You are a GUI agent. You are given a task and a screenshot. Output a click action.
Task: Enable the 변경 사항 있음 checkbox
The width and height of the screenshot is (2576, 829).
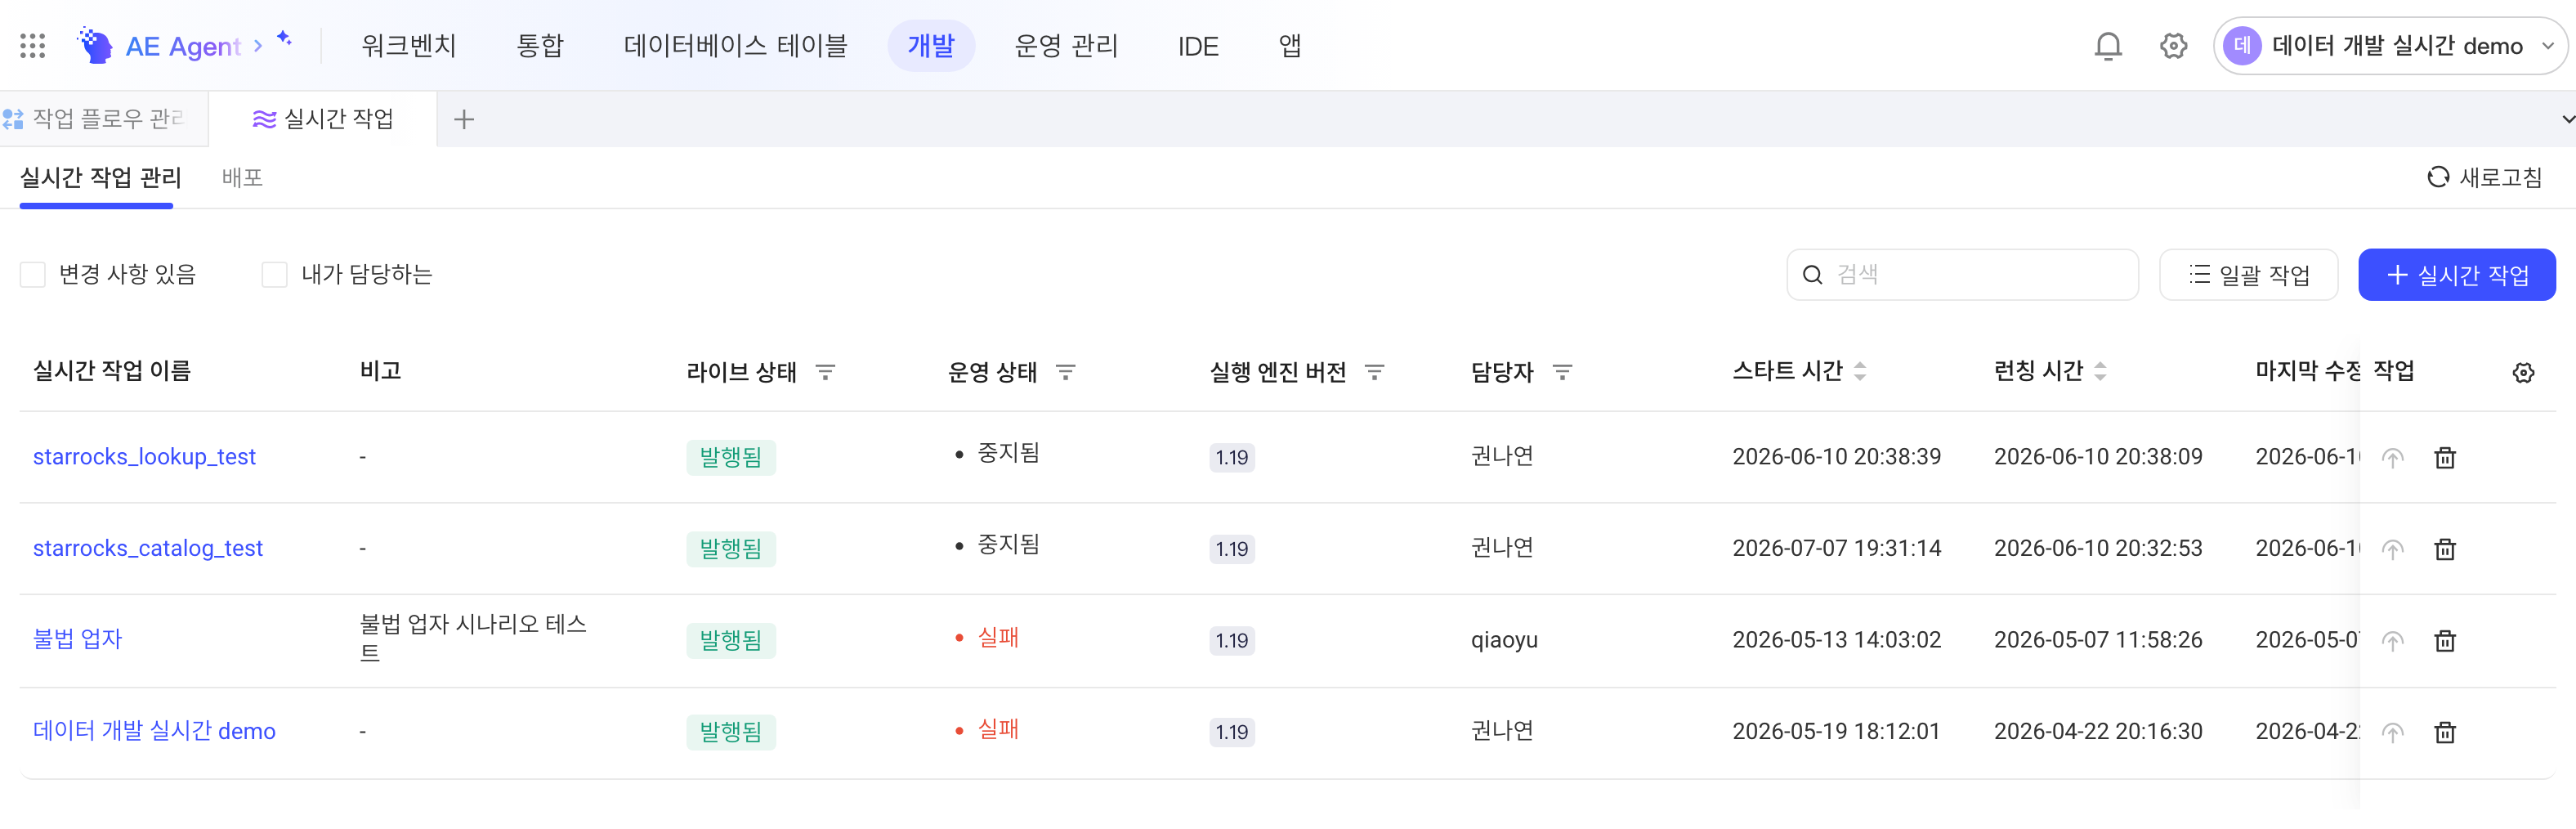pyautogui.click(x=33, y=275)
